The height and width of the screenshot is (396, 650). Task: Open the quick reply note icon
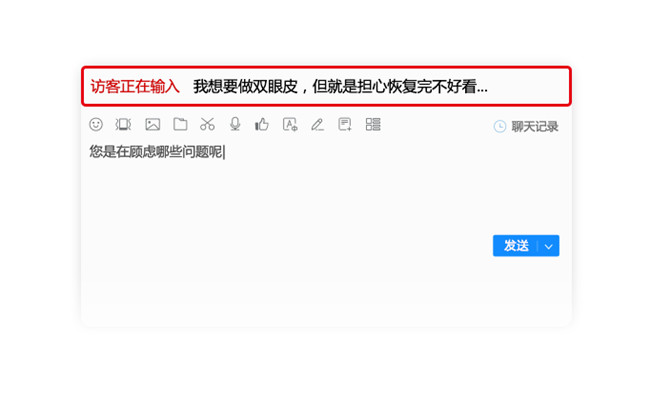tap(345, 124)
